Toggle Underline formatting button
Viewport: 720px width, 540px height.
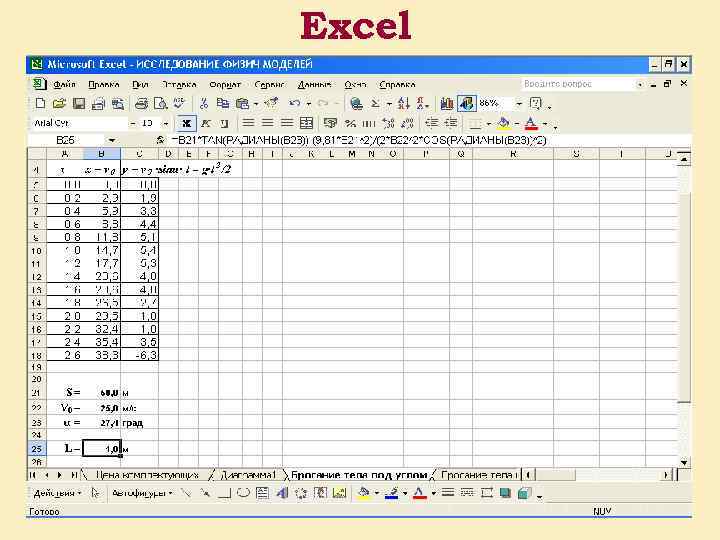tap(224, 124)
